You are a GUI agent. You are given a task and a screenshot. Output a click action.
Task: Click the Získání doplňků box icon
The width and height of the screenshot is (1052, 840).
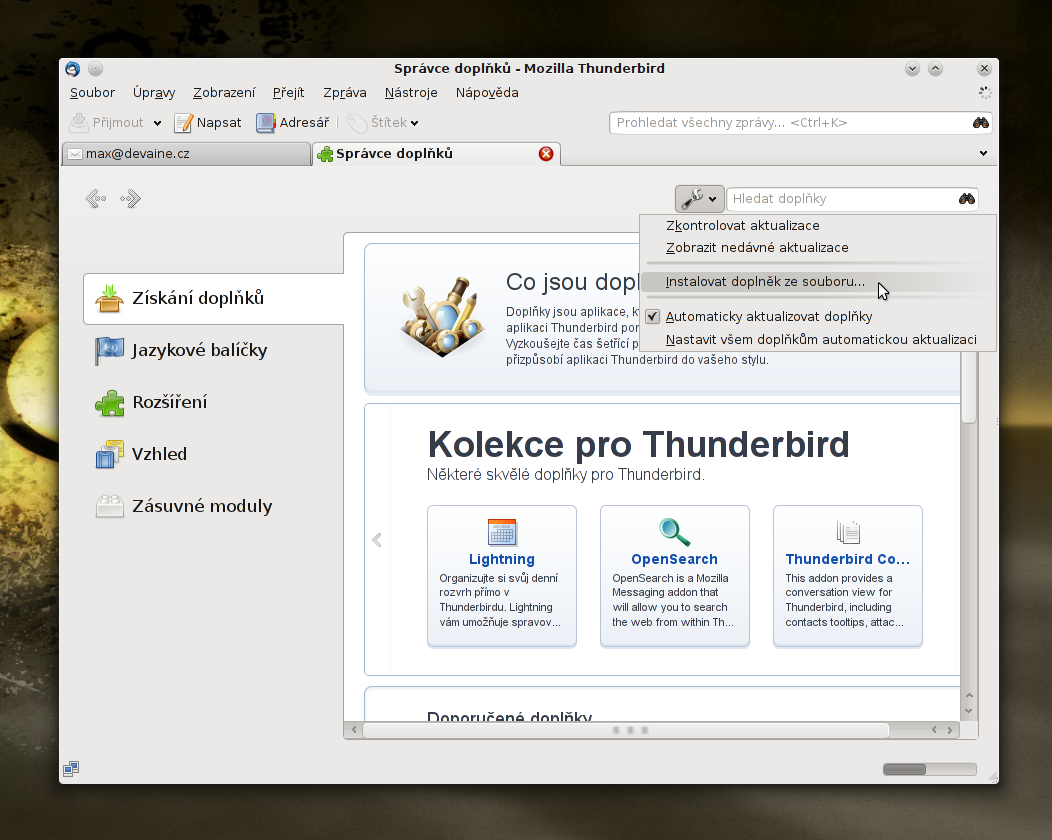point(109,299)
